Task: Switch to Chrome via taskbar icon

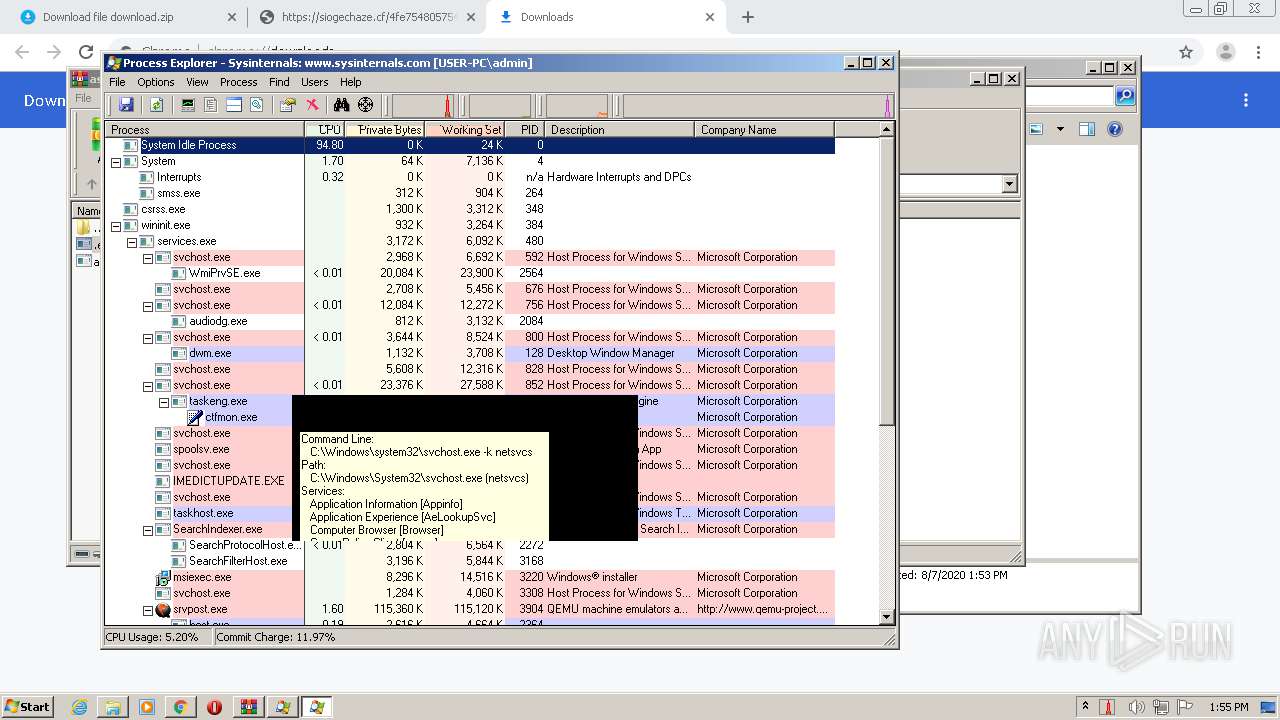Action: [180, 707]
